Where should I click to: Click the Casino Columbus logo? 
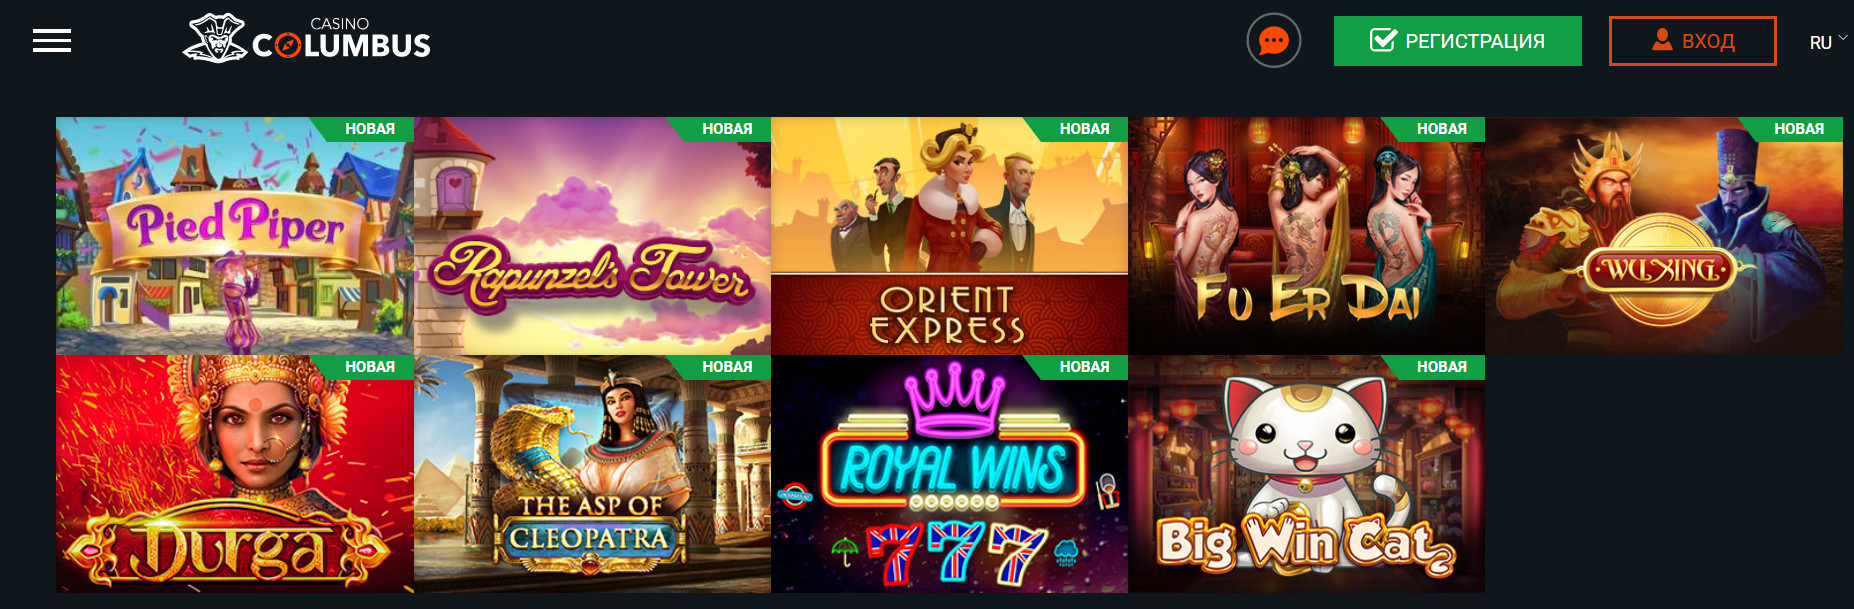coord(307,39)
